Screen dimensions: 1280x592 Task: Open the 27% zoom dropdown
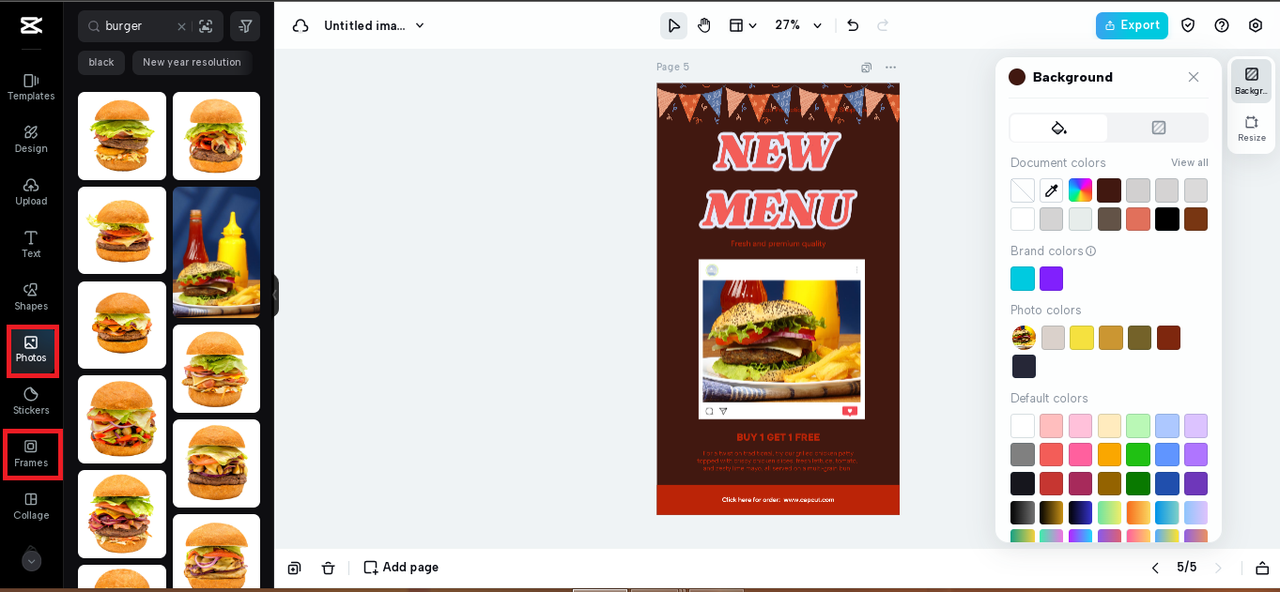(x=798, y=25)
